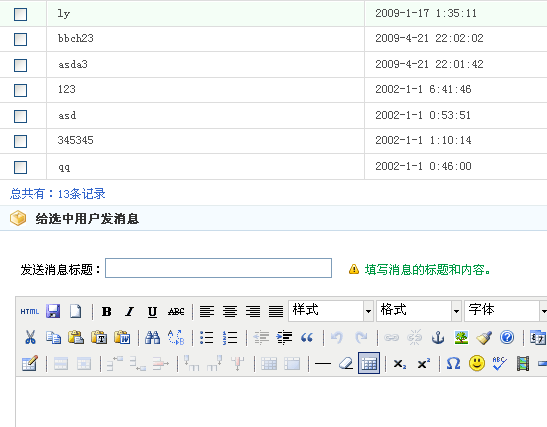This screenshot has height=427, width=547.
Task: Click the anchor insert icon
Action: [438, 337]
